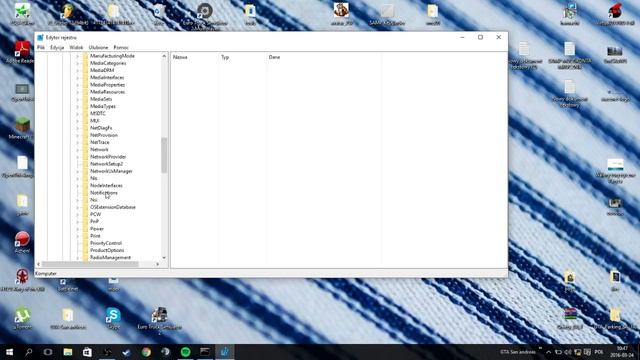
Task: Select the NetworkUxManager registry key
Action: [x=111, y=171]
